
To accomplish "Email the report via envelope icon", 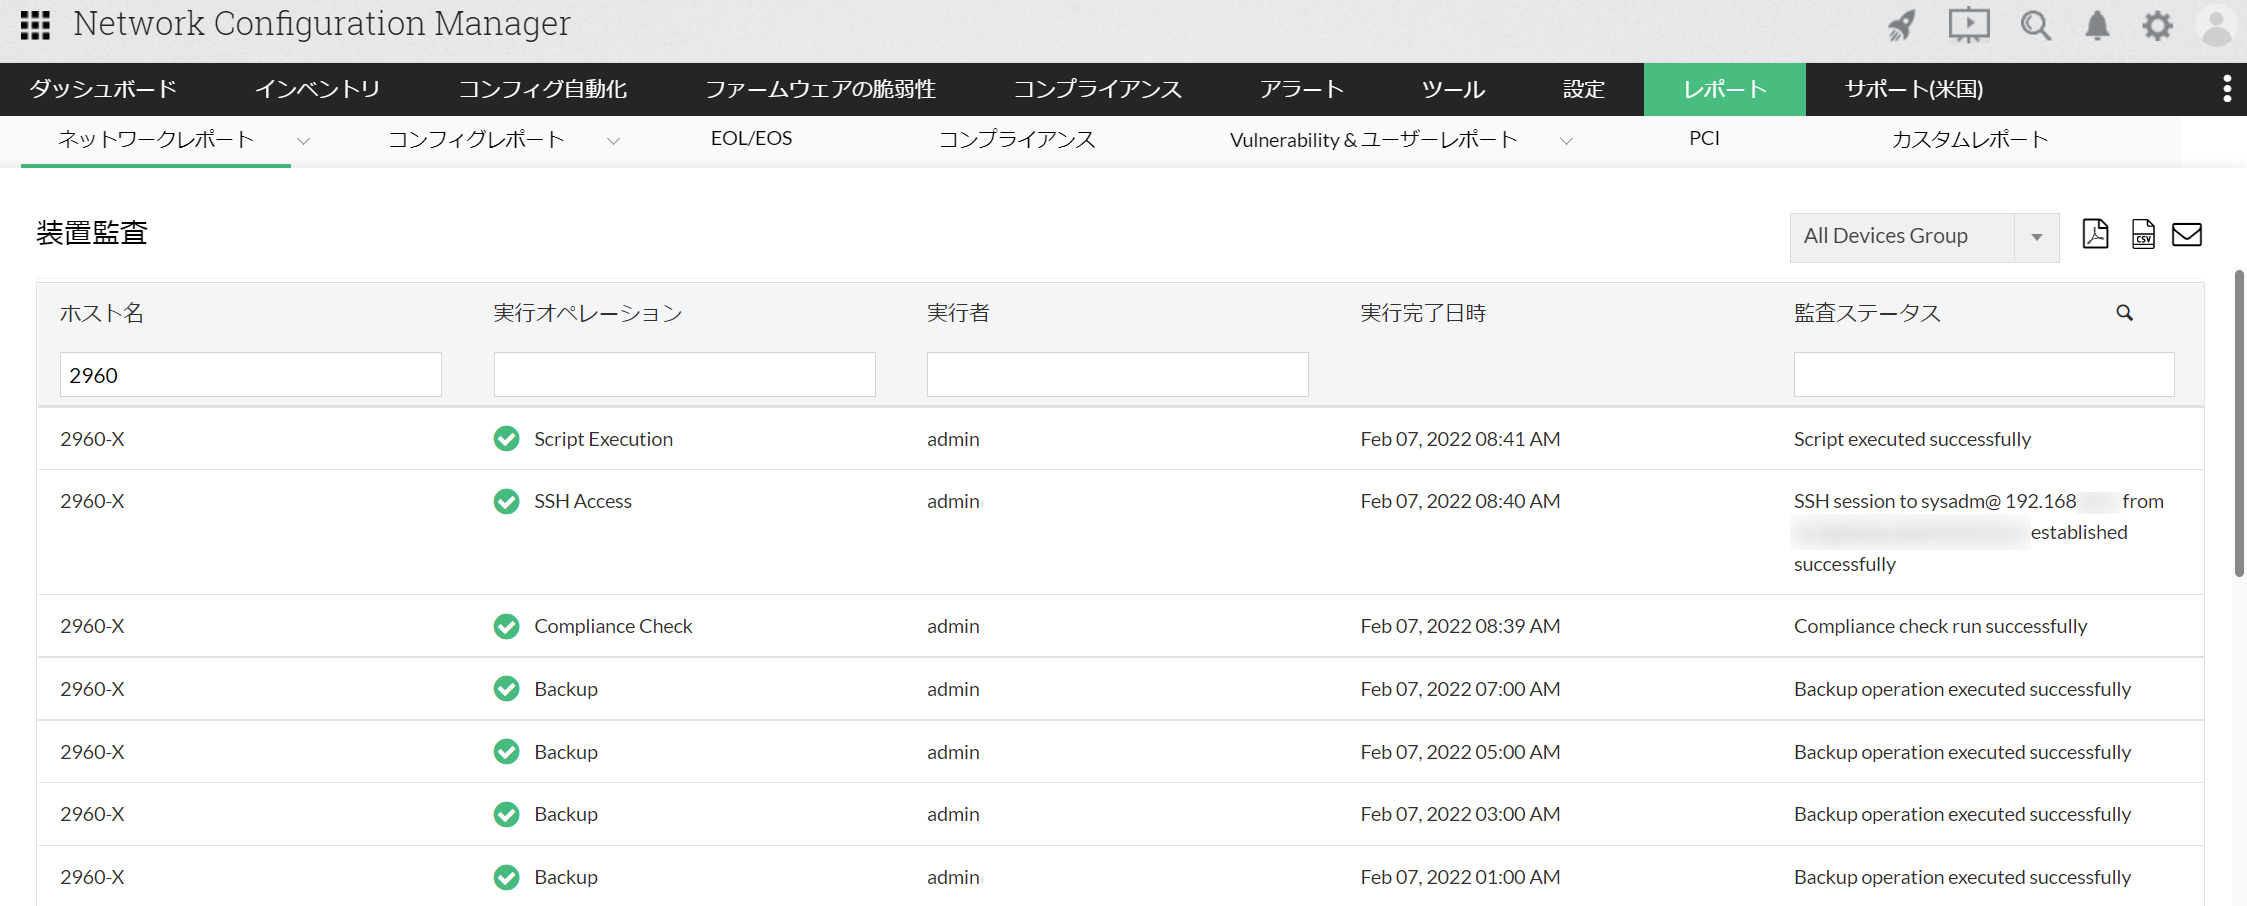I will (2187, 234).
